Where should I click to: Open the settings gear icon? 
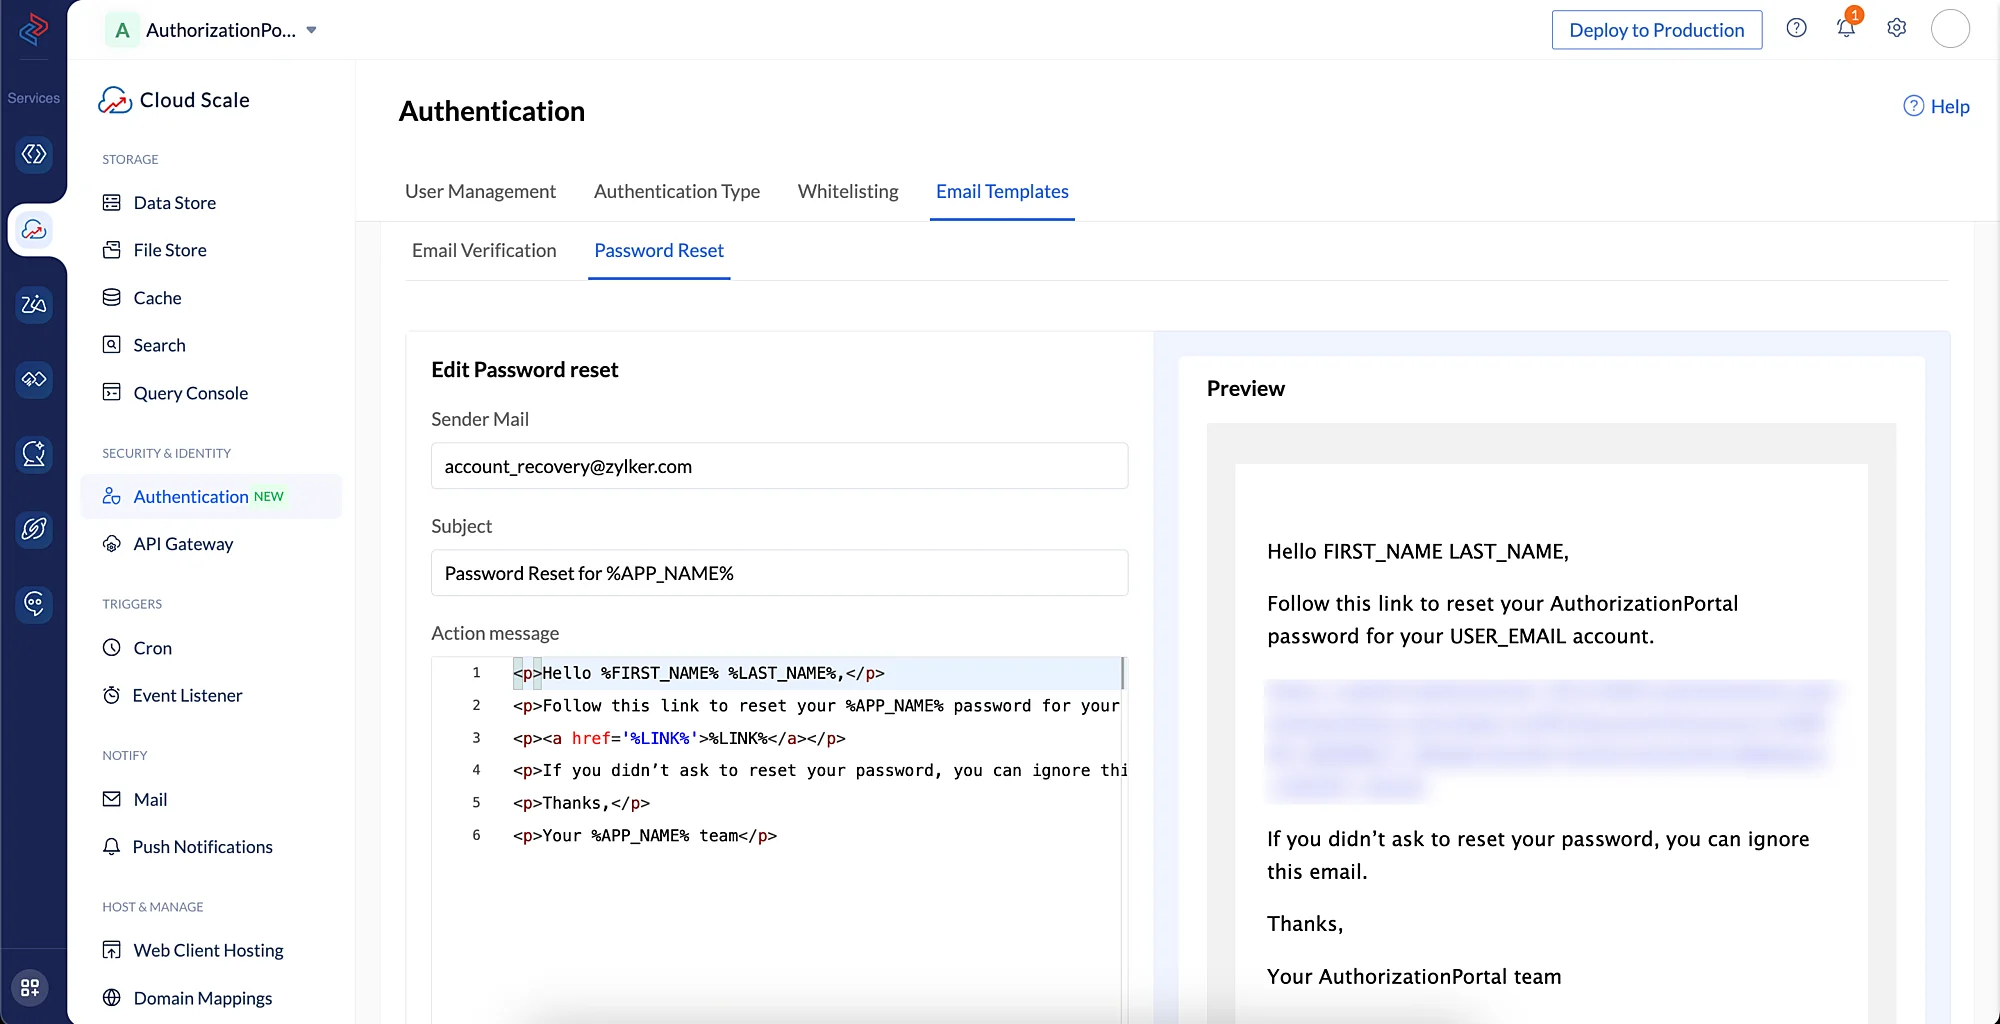pyautogui.click(x=1897, y=28)
